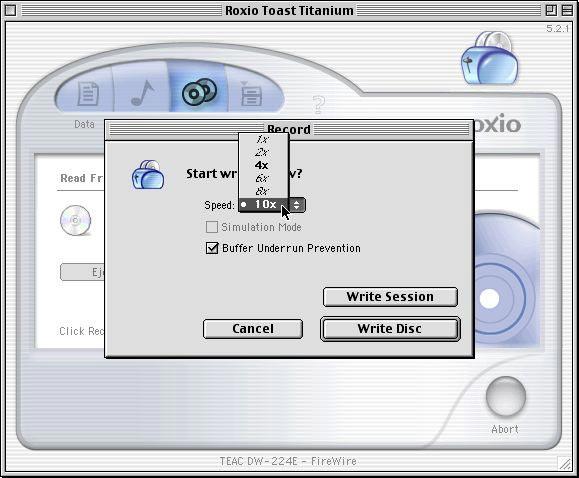Click the Roxio Toast Titanium title bar
The width and height of the screenshot is (579, 478).
(x=289, y=10)
